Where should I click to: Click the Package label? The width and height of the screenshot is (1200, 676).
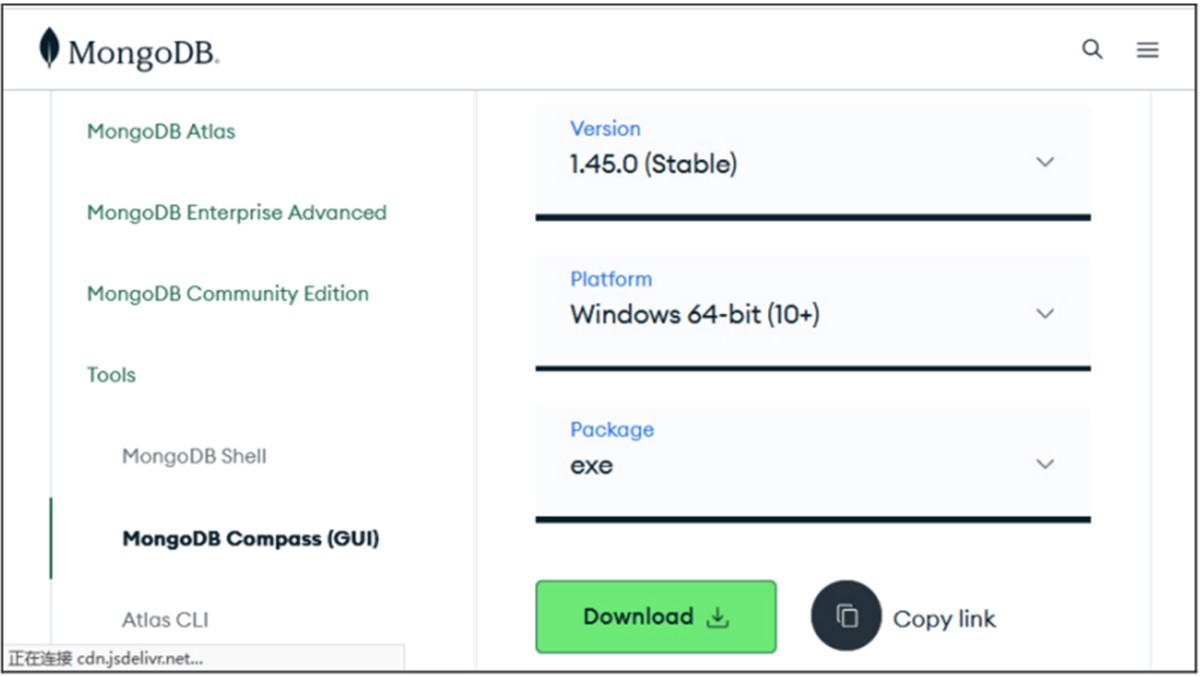[612, 430]
